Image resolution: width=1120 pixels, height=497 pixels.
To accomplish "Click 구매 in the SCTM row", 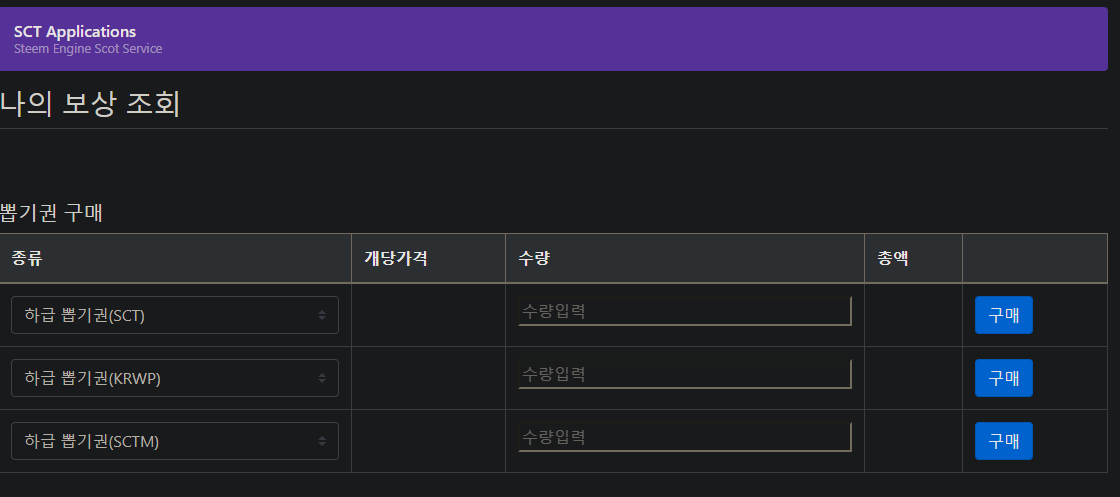I will click(1003, 441).
